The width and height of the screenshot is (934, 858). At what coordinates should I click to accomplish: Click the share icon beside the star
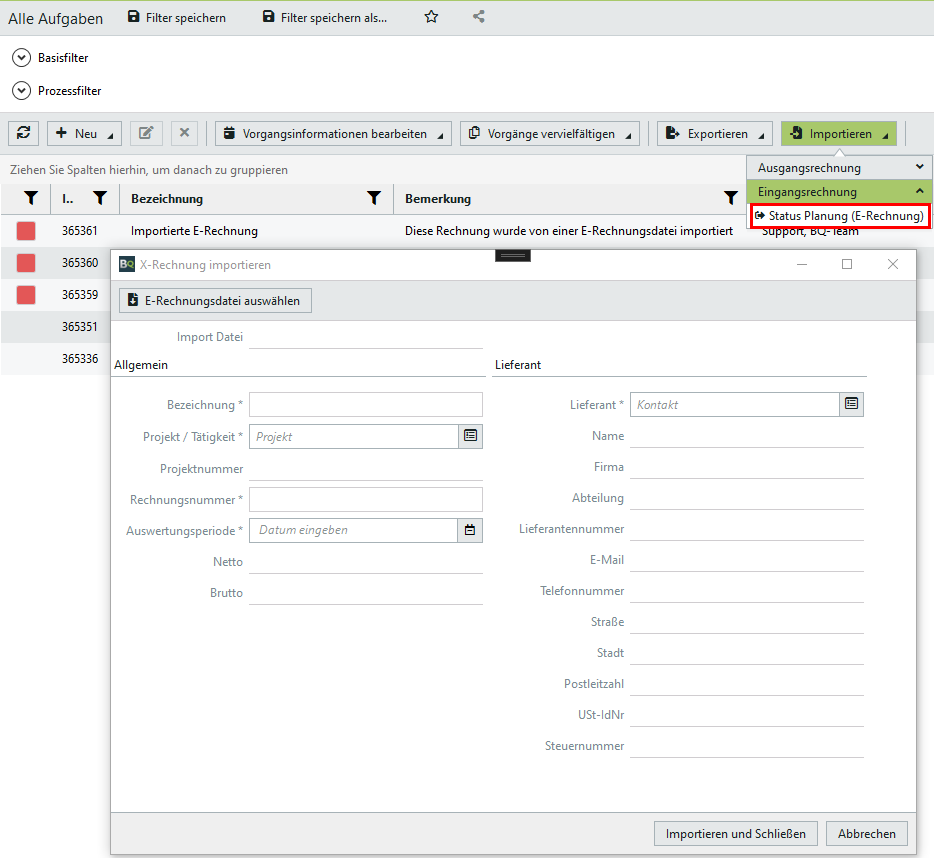coord(479,17)
